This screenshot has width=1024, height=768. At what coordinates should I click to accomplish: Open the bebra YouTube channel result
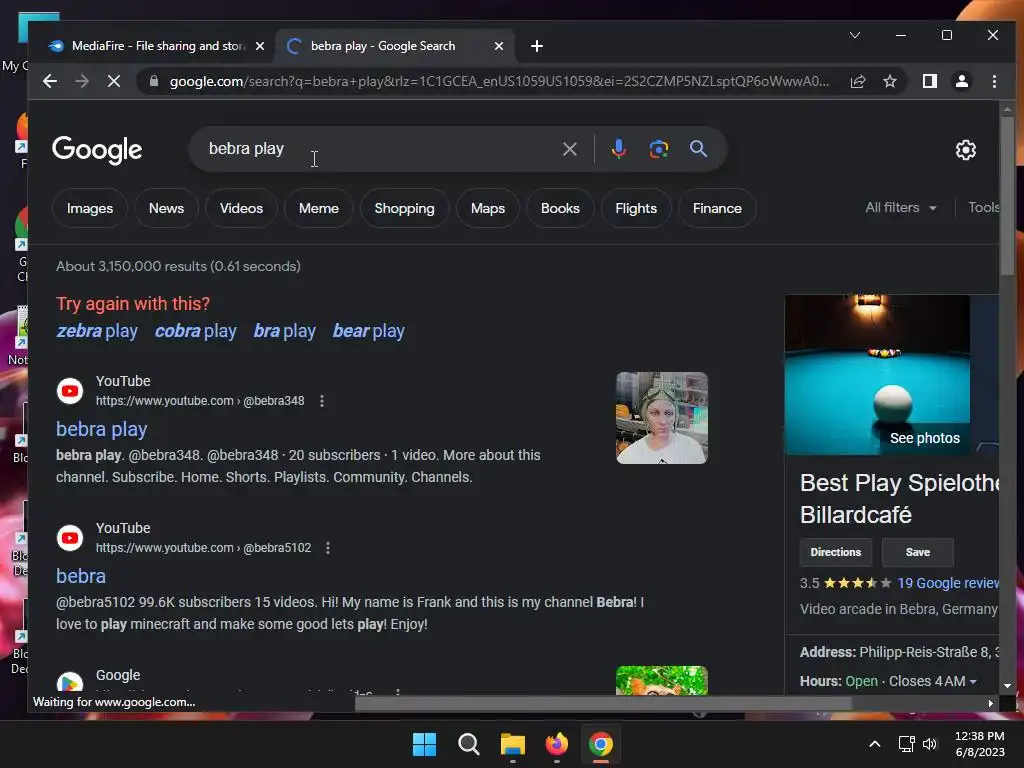pyautogui.click(x=81, y=576)
